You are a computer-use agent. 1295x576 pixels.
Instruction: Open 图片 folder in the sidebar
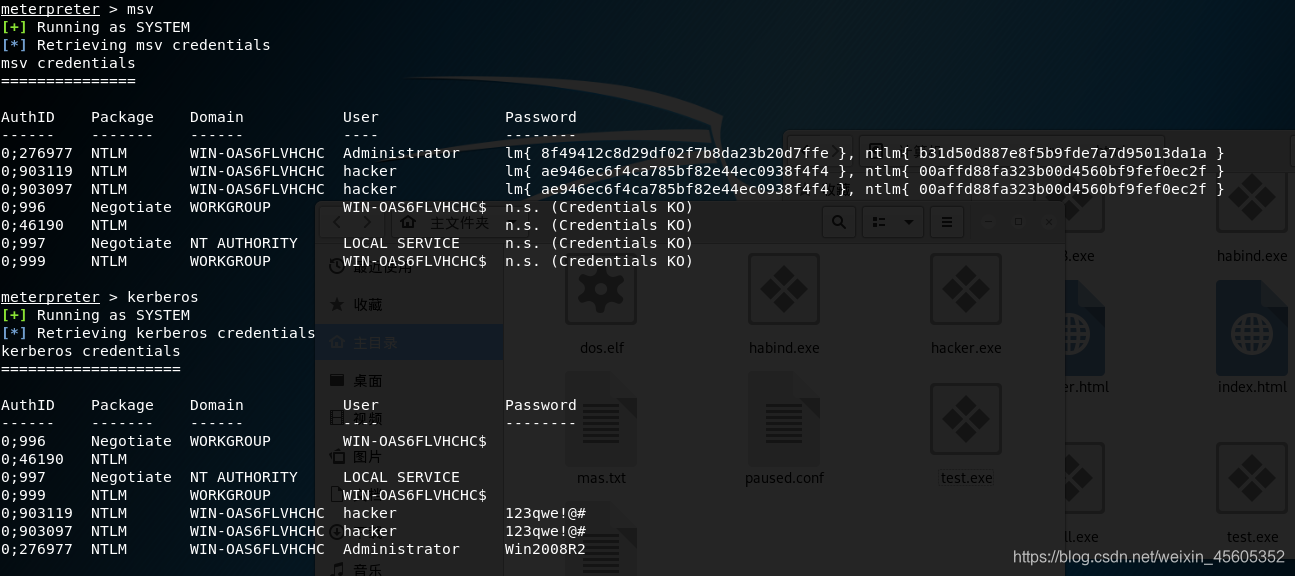[410, 456]
